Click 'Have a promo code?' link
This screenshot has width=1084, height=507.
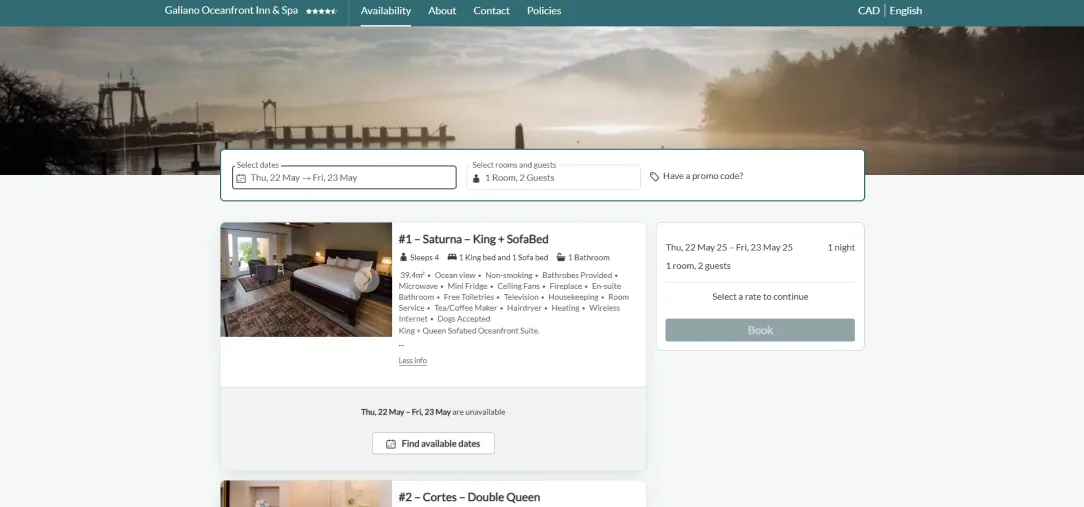[703, 176]
